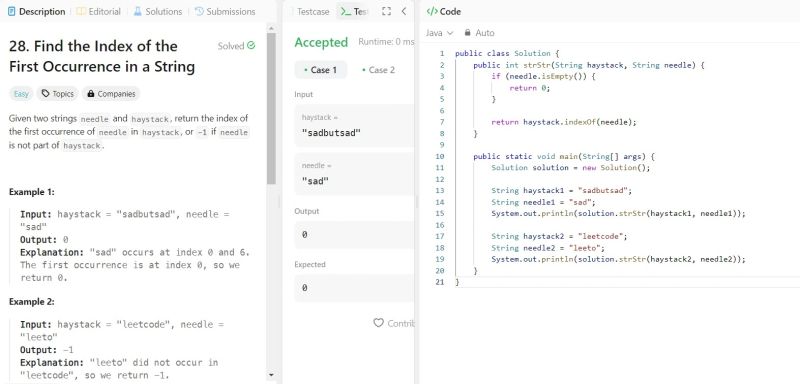Click the description panel scrollbar thumb
The width and height of the screenshot is (800, 384).
(x=271, y=108)
